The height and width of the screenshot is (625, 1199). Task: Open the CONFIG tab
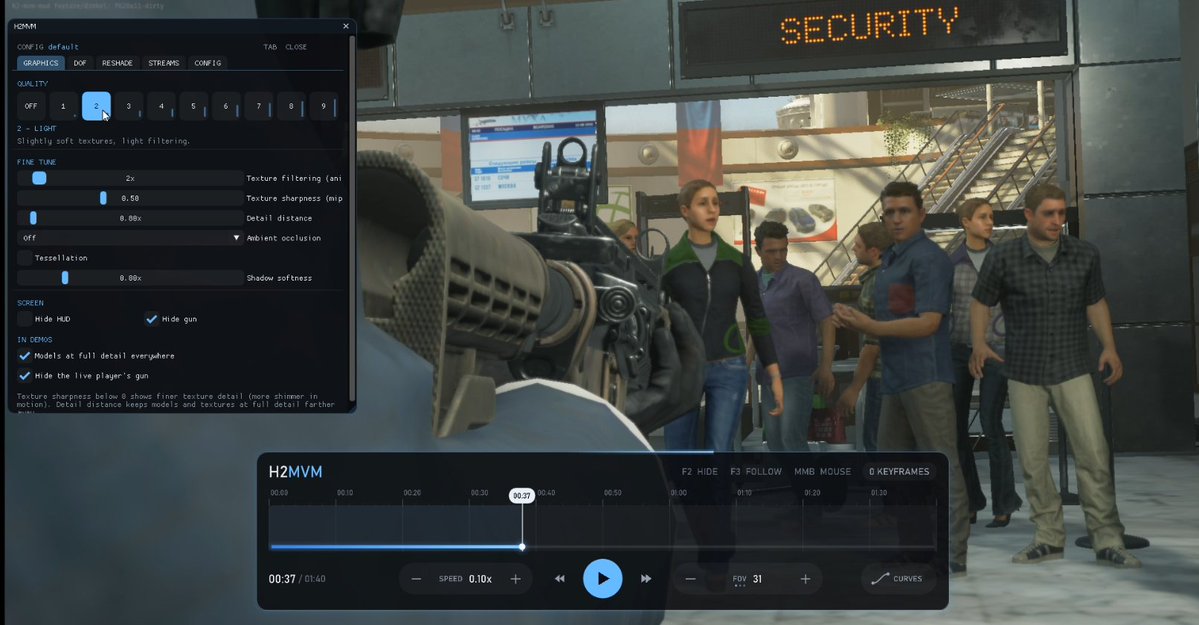(207, 63)
